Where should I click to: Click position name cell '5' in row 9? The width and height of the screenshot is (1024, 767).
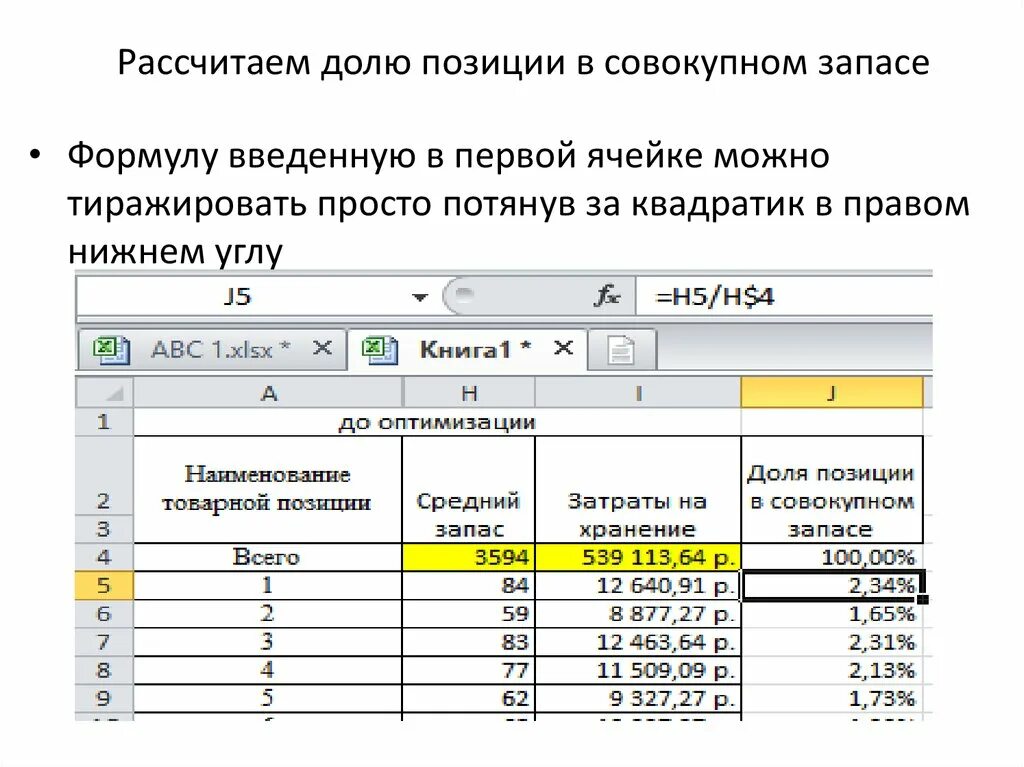268,698
